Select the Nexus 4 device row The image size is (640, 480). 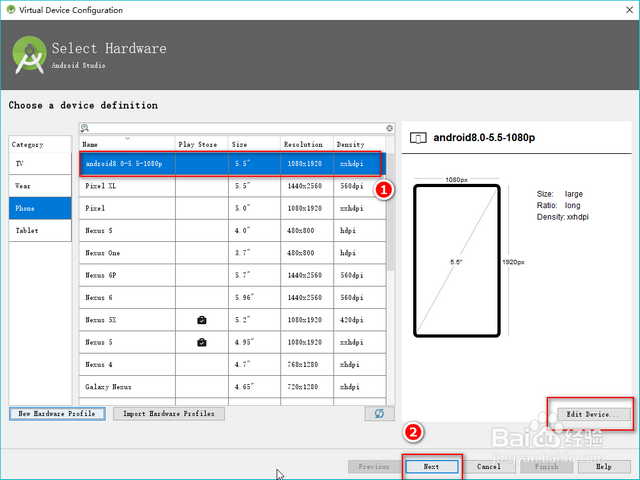(232, 364)
